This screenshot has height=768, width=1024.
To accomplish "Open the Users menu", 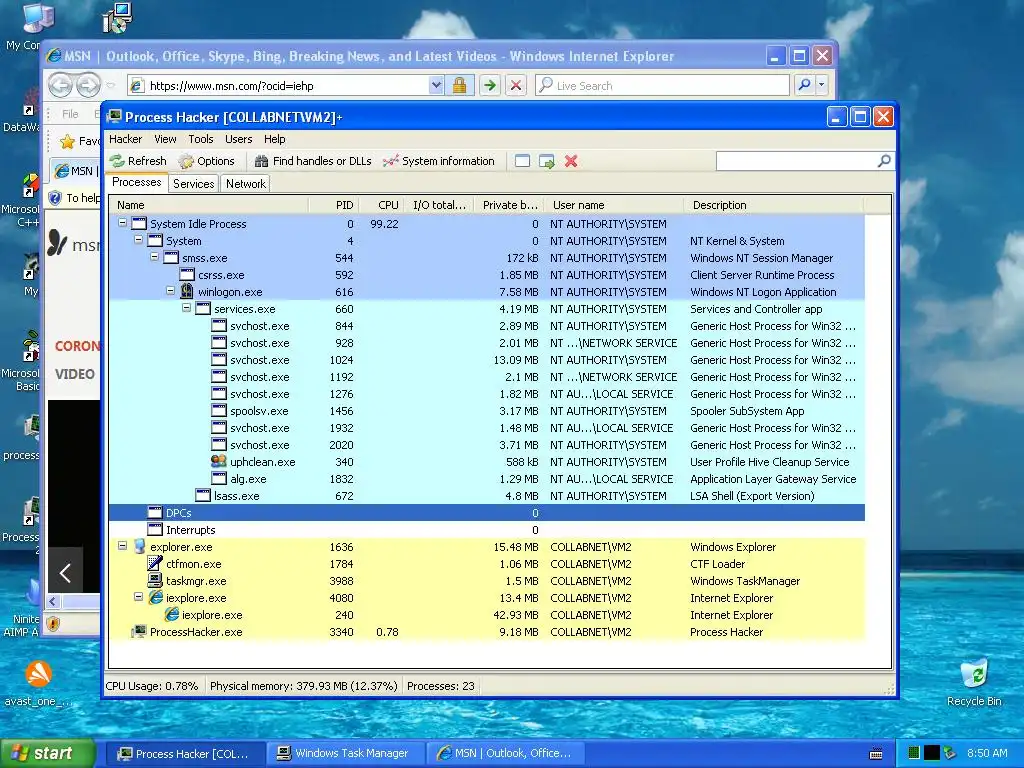I will coord(238,139).
